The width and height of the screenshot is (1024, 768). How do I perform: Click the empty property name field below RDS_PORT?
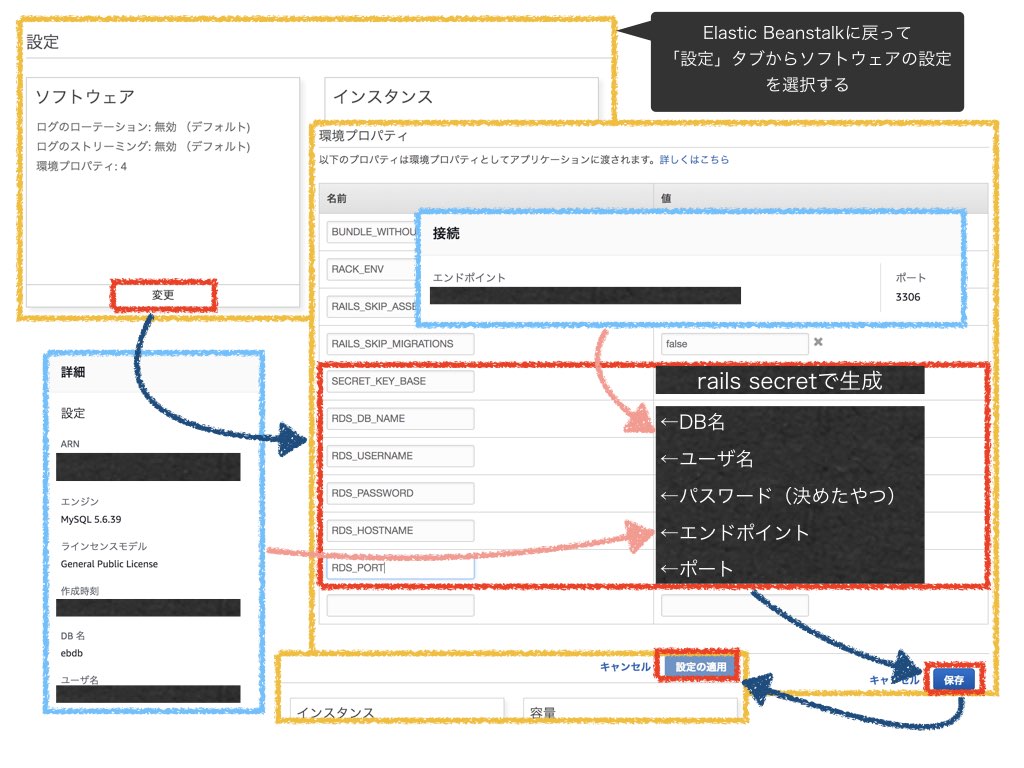tap(400, 604)
